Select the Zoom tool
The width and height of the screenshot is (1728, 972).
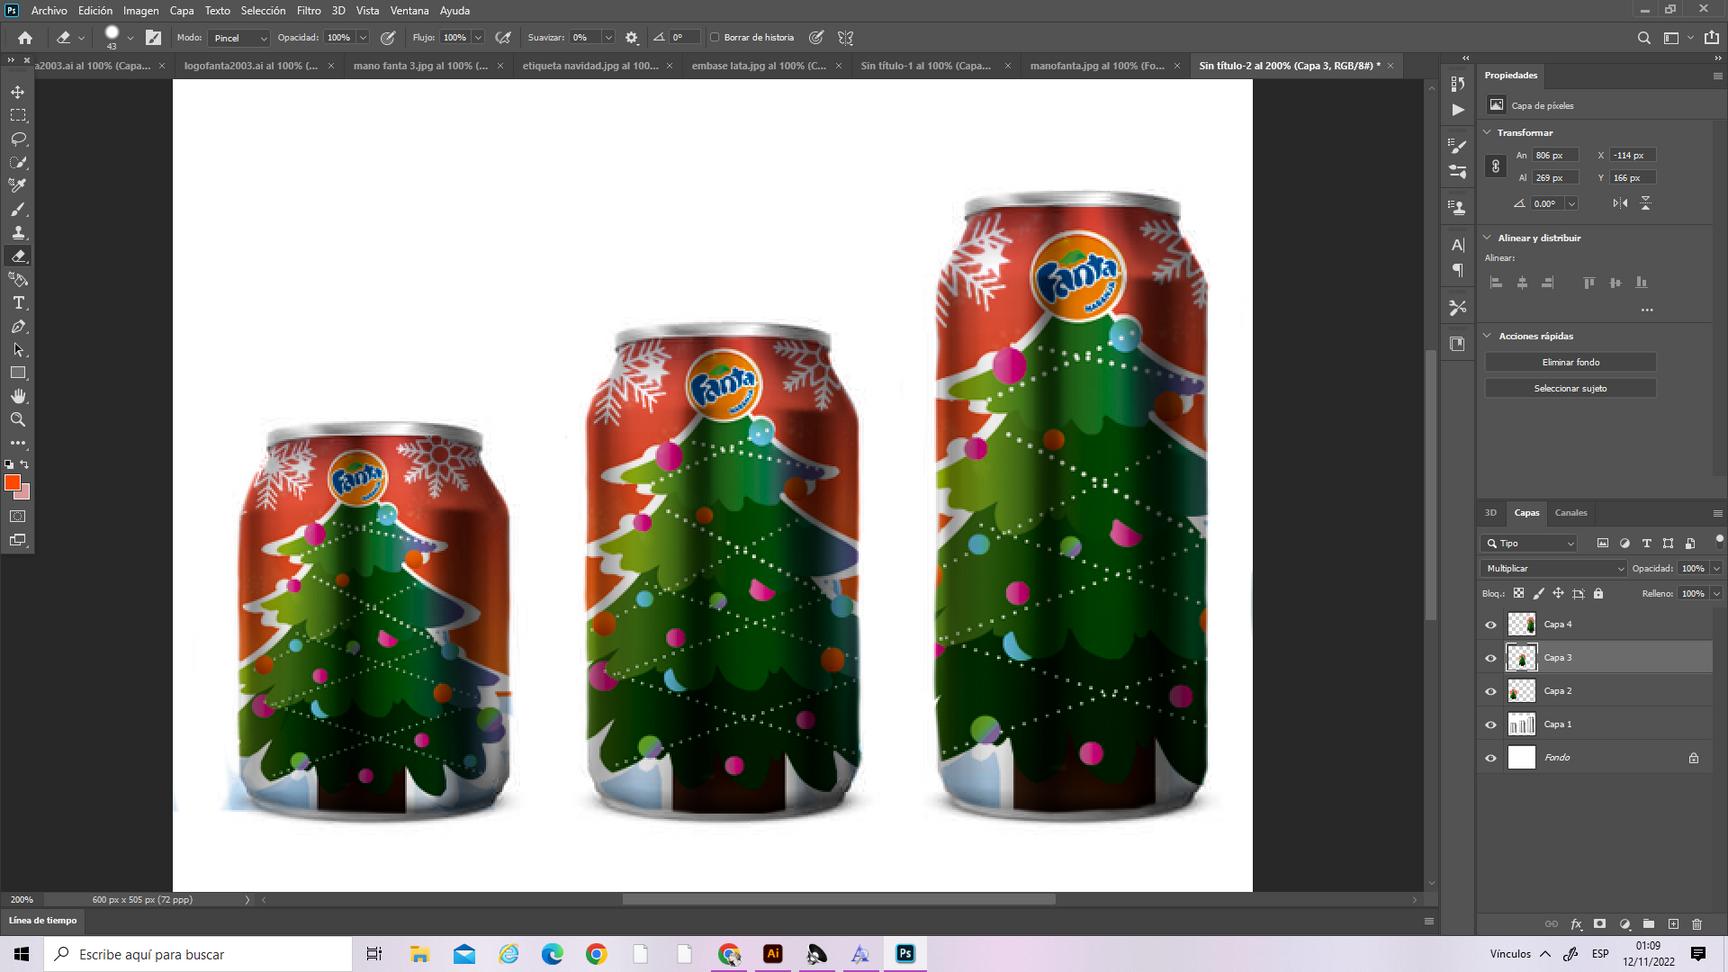point(18,420)
